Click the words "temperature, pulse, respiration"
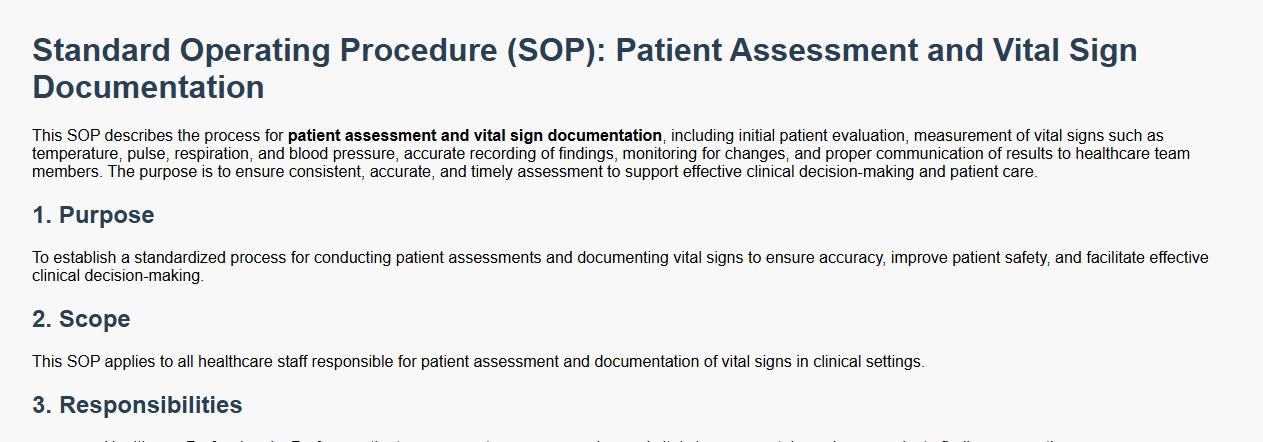The image size is (1263, 442). pos(141,154)
